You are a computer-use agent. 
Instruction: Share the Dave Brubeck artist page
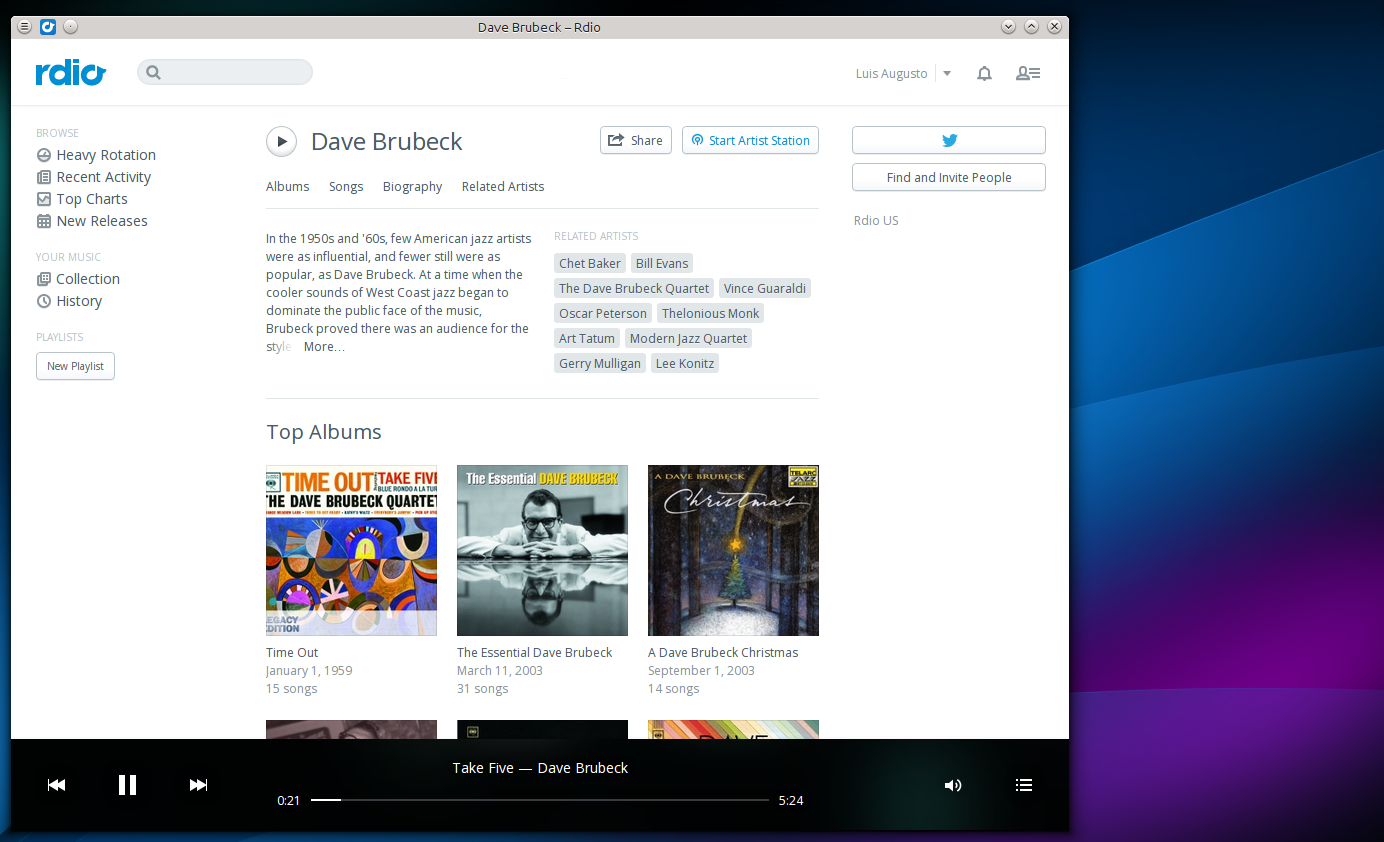click(x=635, y=140)
